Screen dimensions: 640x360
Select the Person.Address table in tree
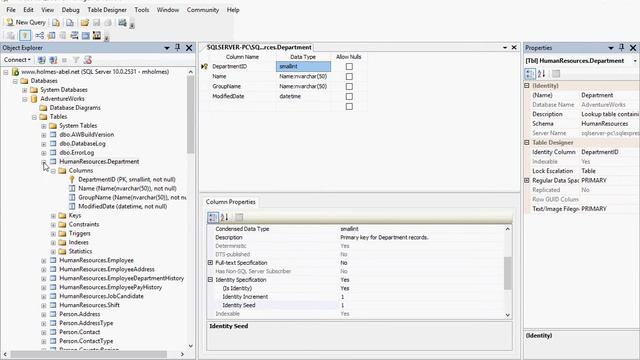pyautogui.click(x=80, y=314)
